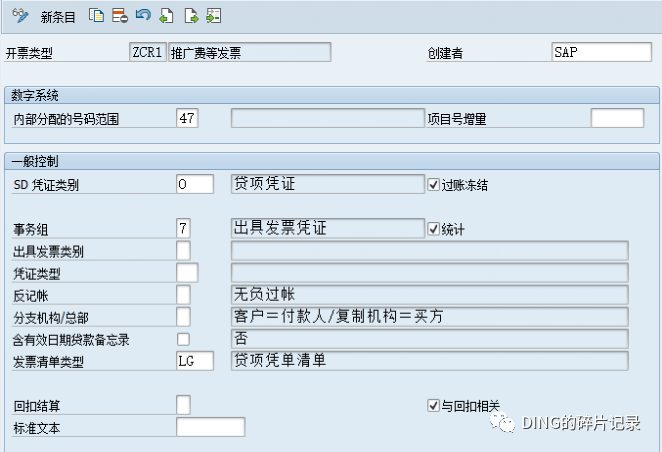Click the 开票类型 label
This screenshot has width=662, height=452.
tap(29, 53)
